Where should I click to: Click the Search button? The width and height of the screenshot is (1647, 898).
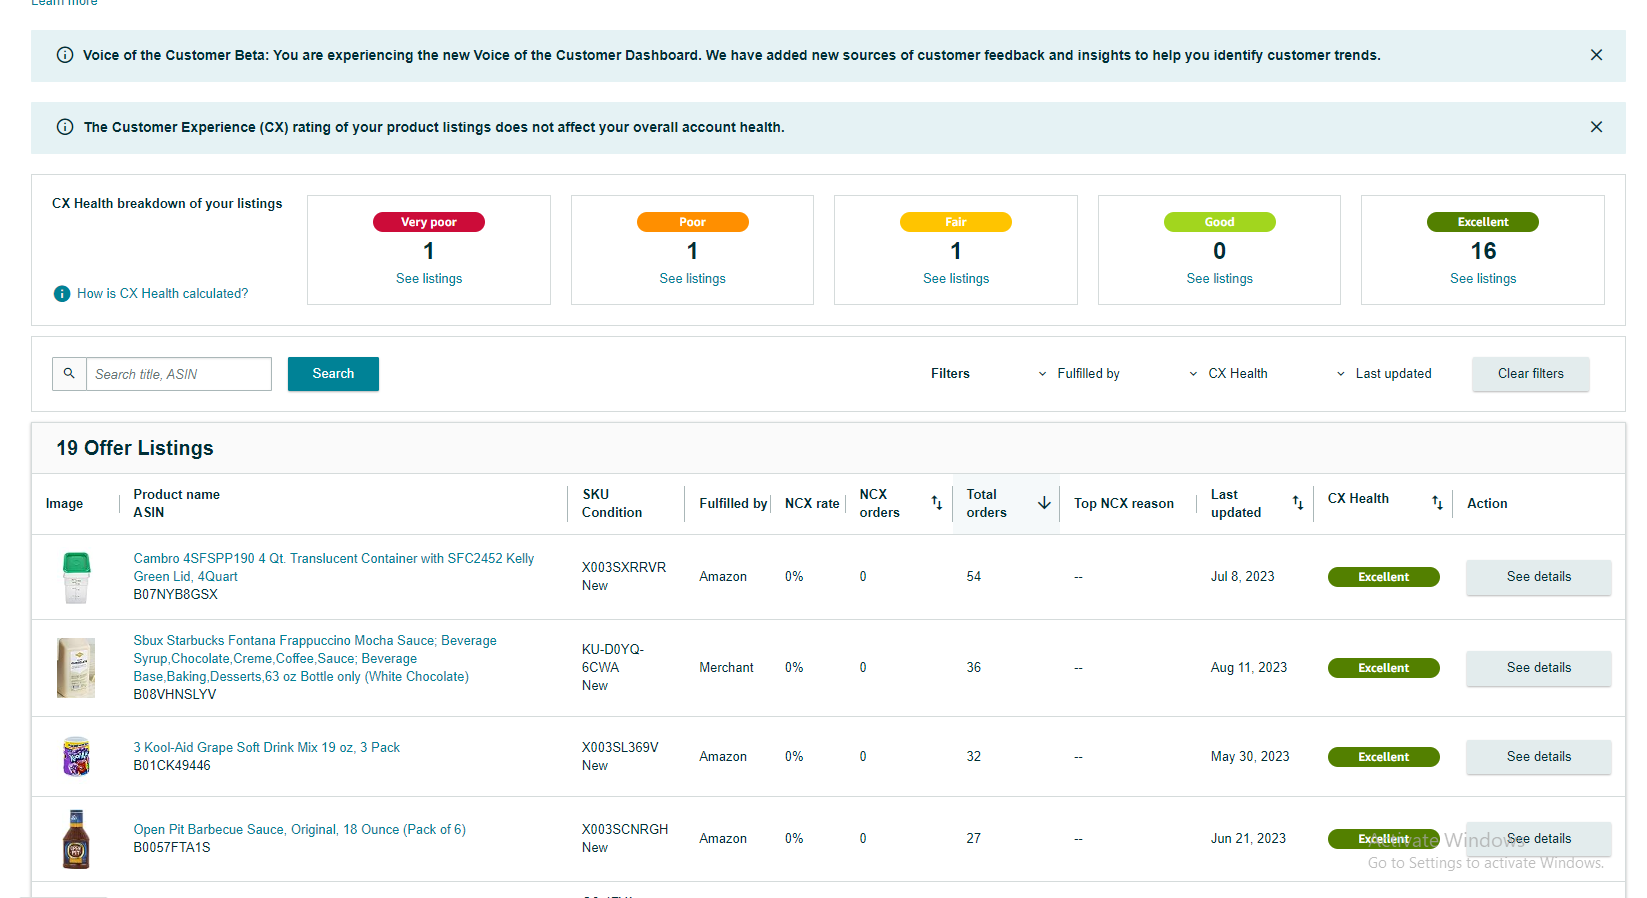[x=333, y=374]
